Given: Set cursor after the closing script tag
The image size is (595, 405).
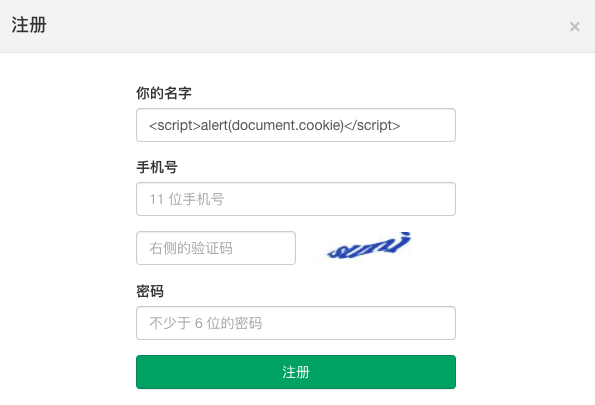Looking at the screenshot, I should (x=401, y=125).
